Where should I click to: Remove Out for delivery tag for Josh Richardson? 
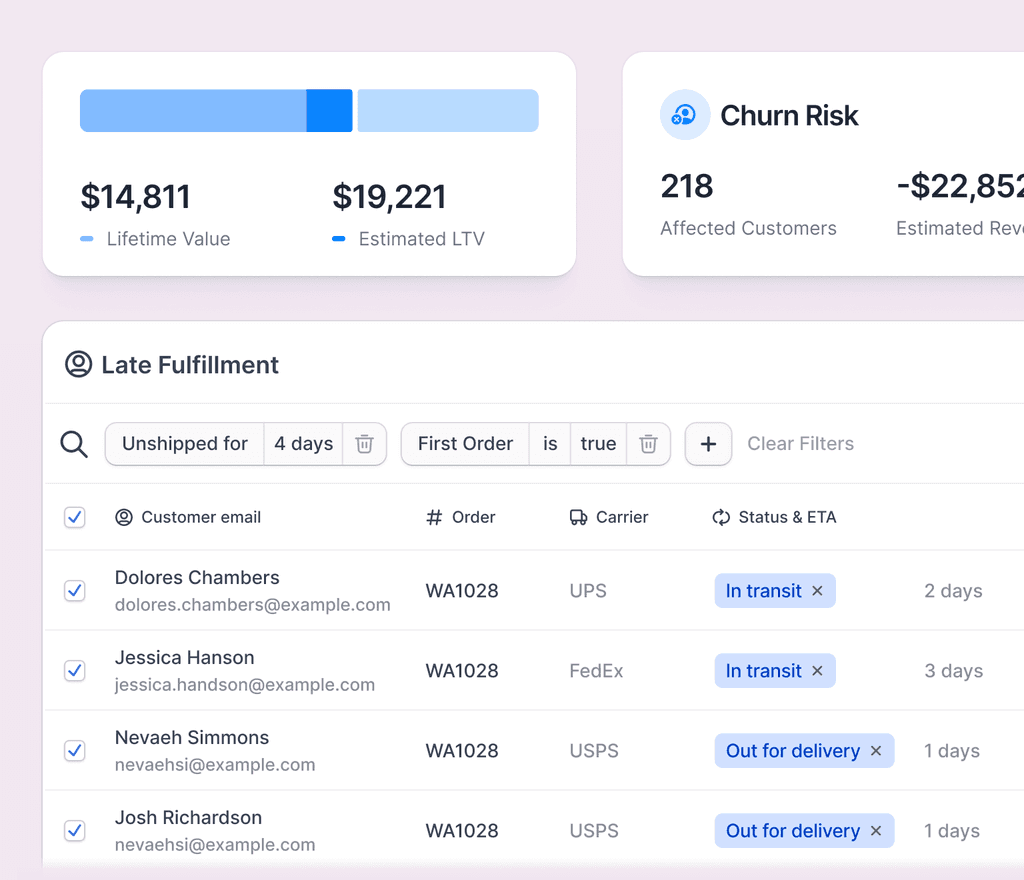(876, 830)
